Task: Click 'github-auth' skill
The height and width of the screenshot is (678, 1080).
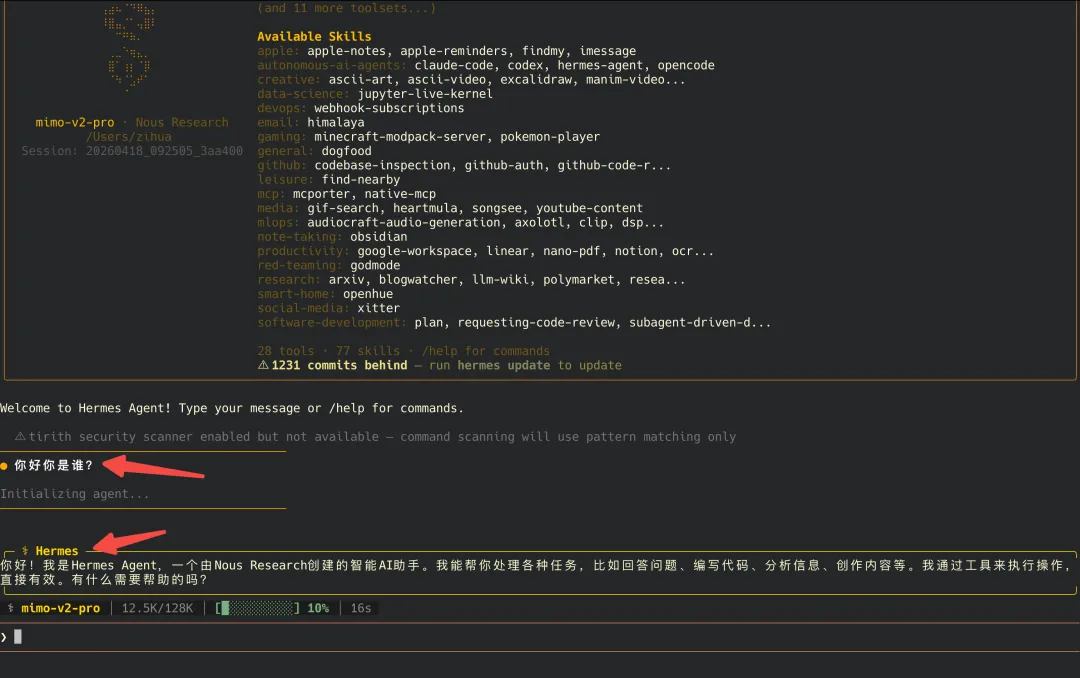Action: point(503,165)
